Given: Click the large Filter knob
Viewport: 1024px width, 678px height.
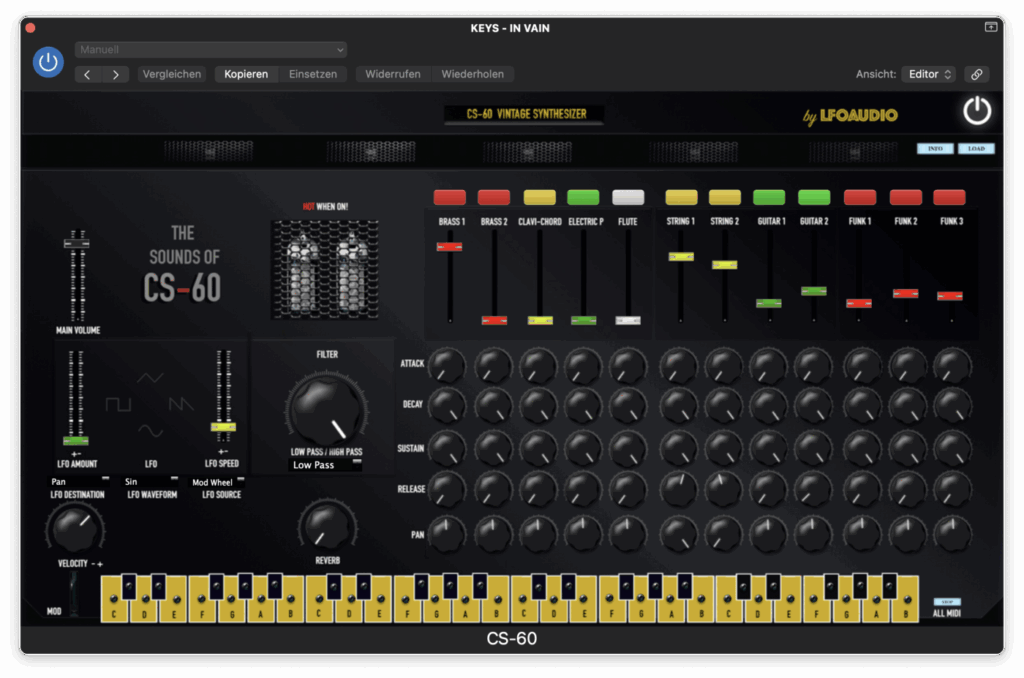Looking at the screenshot, I should pyautogui.click(x=325, y=408).
